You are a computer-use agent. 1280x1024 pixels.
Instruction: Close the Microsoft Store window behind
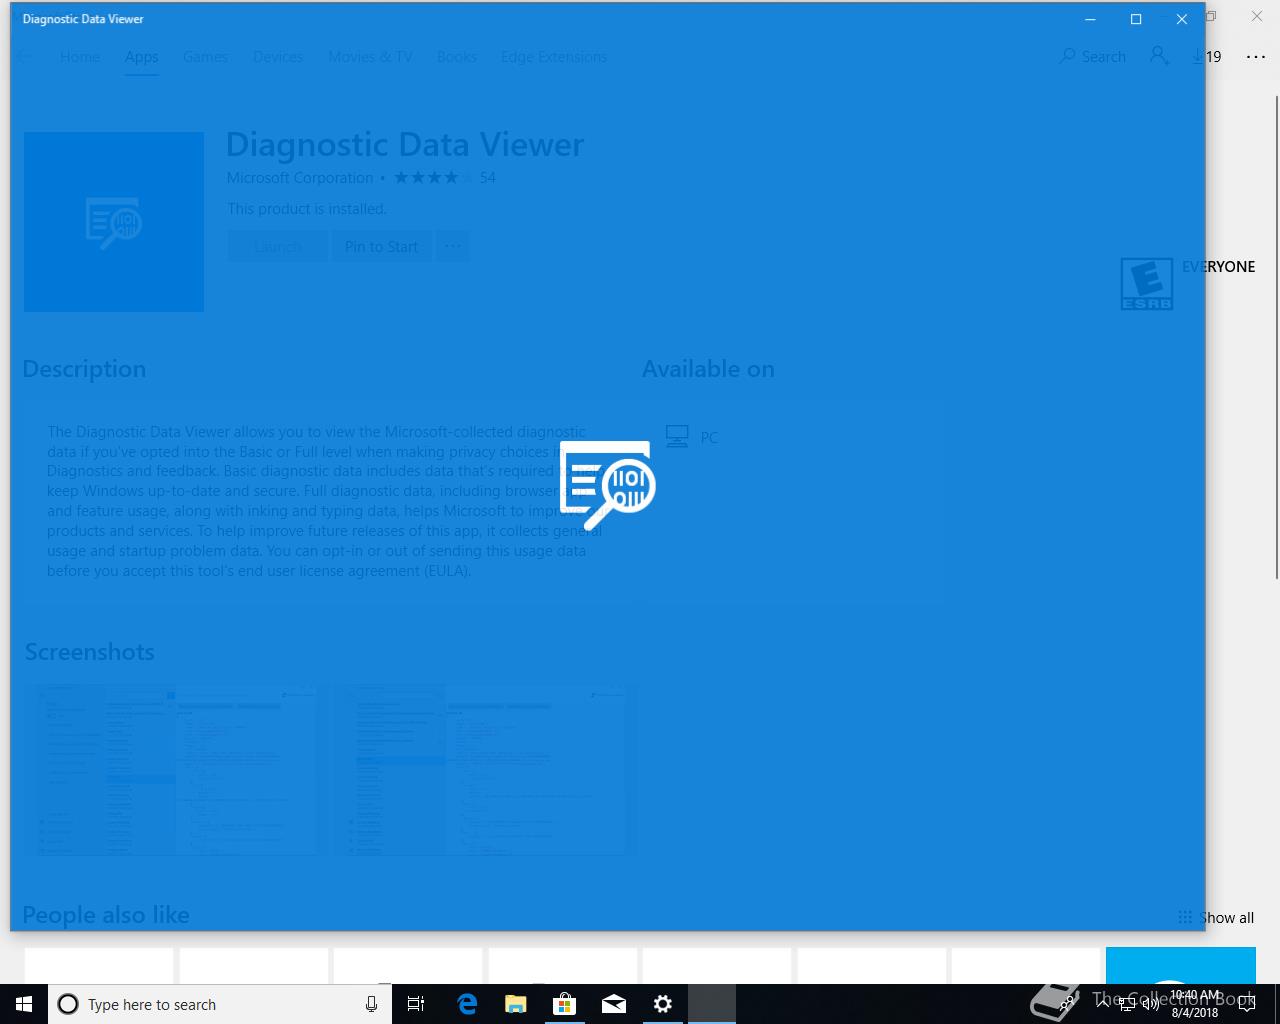pyautogui.click(x=1257, y=16)
